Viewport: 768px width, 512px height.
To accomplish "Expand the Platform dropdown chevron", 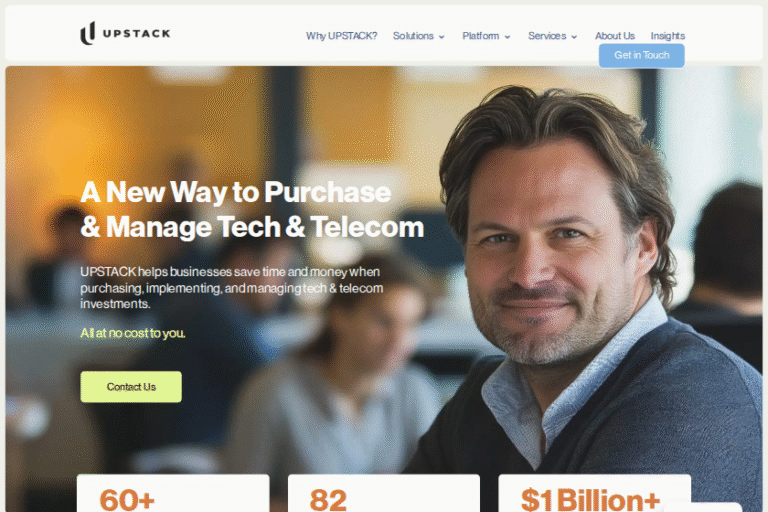I will [507, 37].
